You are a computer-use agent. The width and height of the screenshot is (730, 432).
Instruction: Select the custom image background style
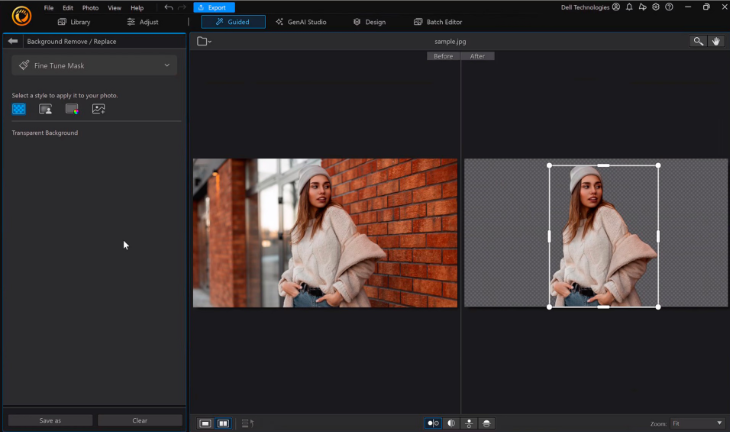tap(98, 109)
